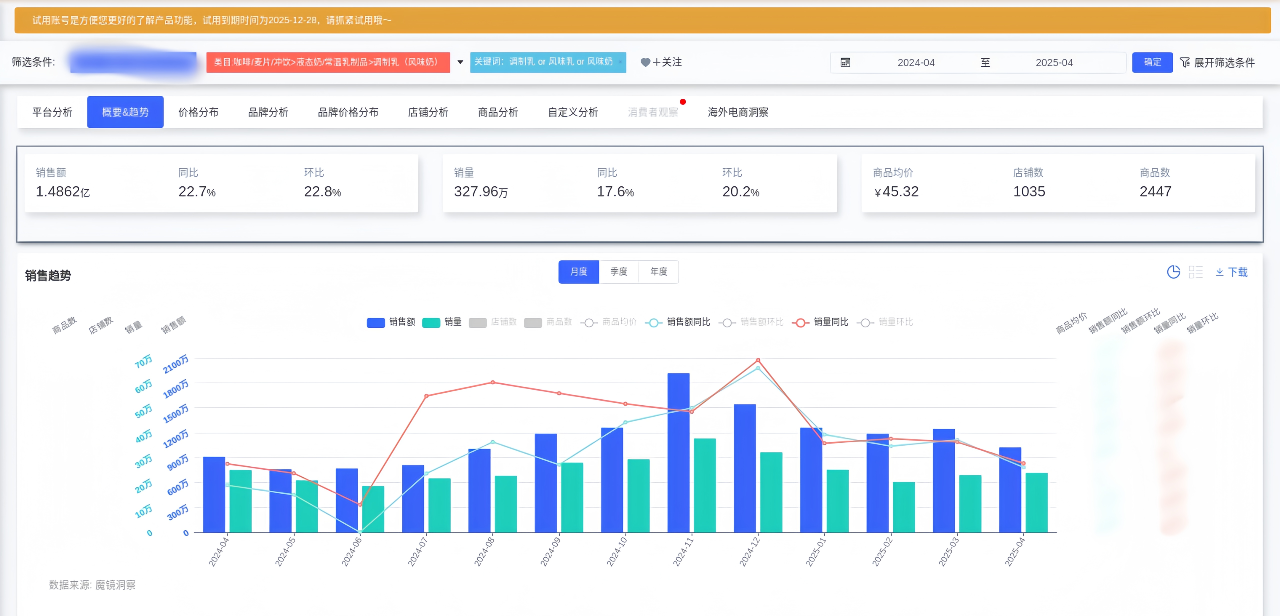Click the +关注 follow button
Screen dimensions: 1280x616
[x=661, y=62]
